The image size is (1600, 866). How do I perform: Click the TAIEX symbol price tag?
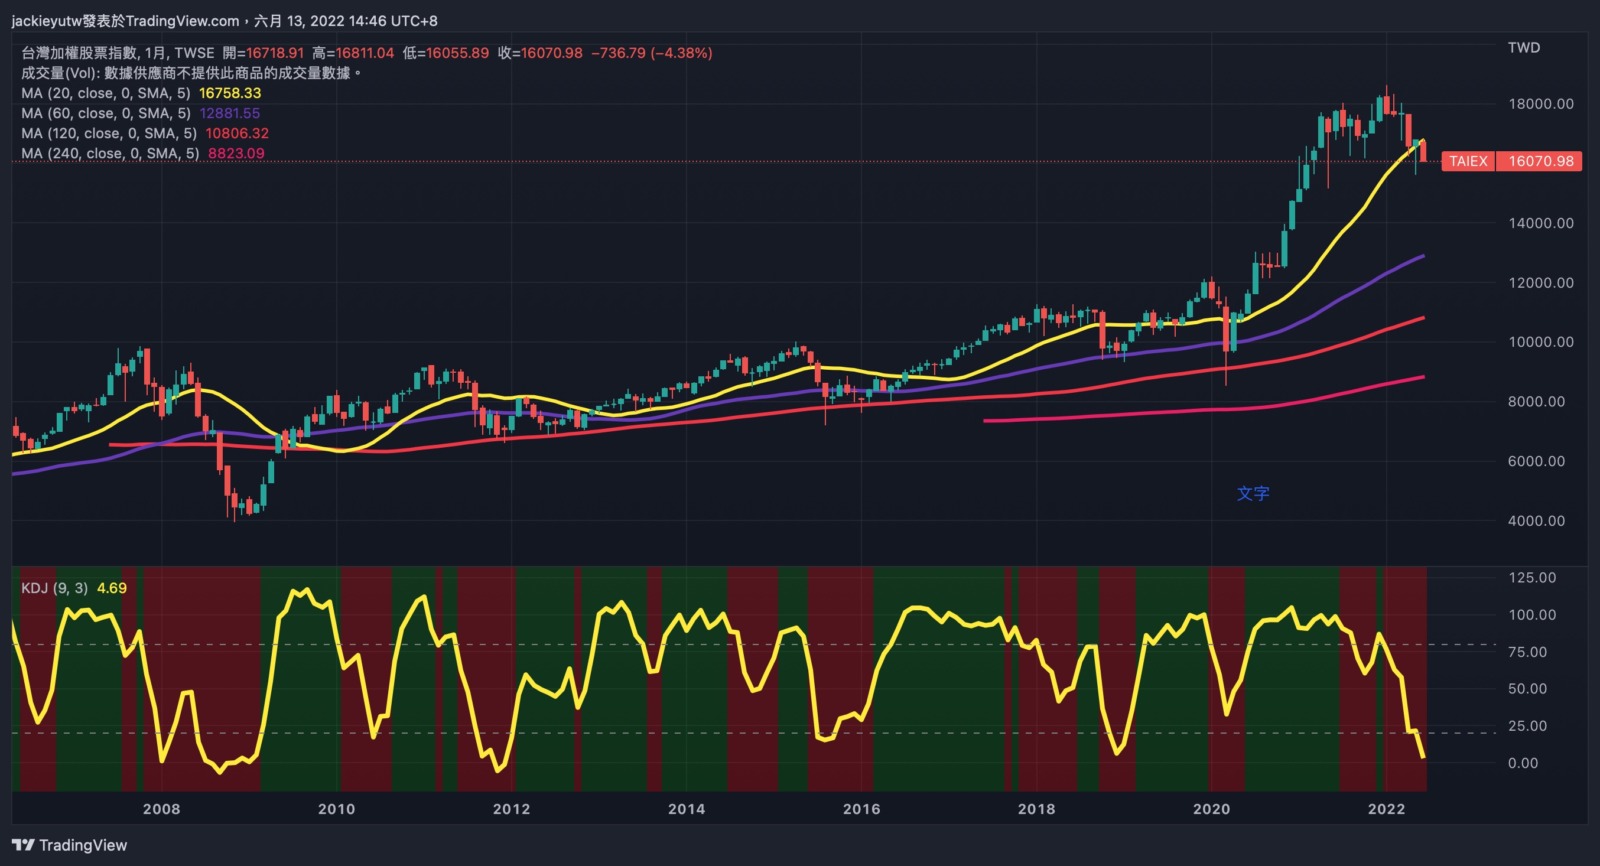[x=1468, y=161]
